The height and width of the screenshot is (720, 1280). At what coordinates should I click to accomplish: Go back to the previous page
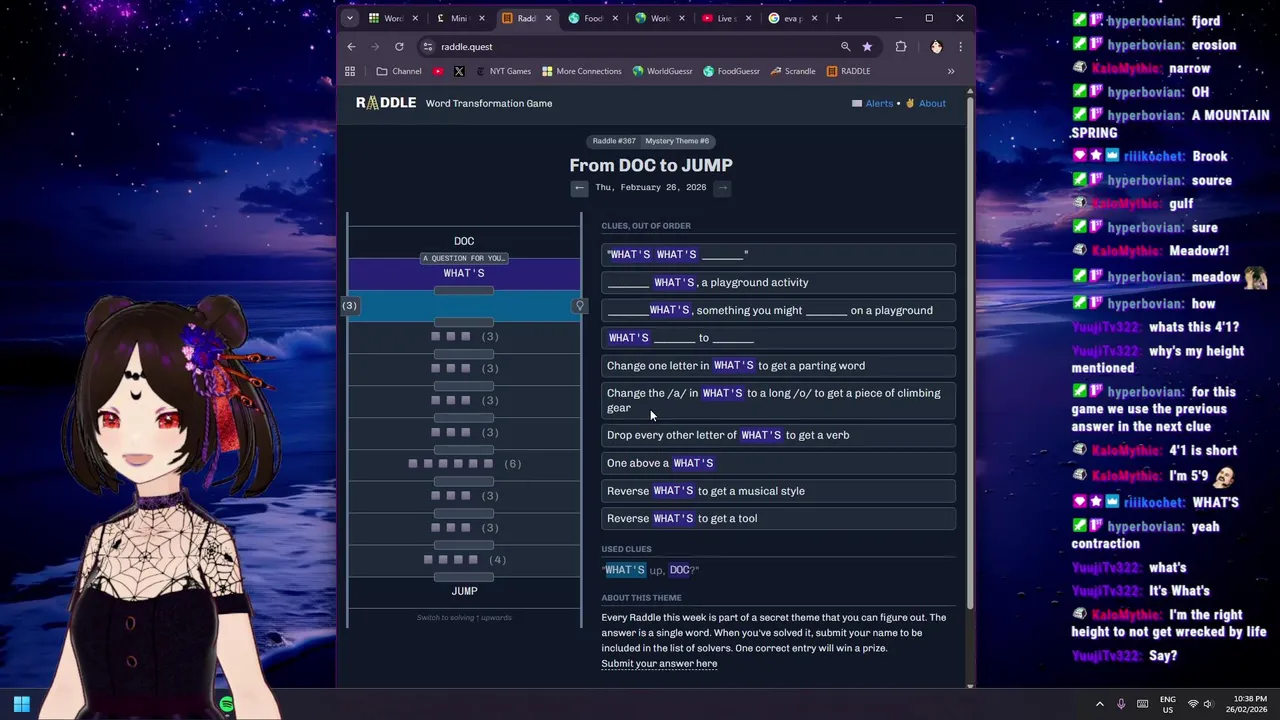[x=351, y=47]
